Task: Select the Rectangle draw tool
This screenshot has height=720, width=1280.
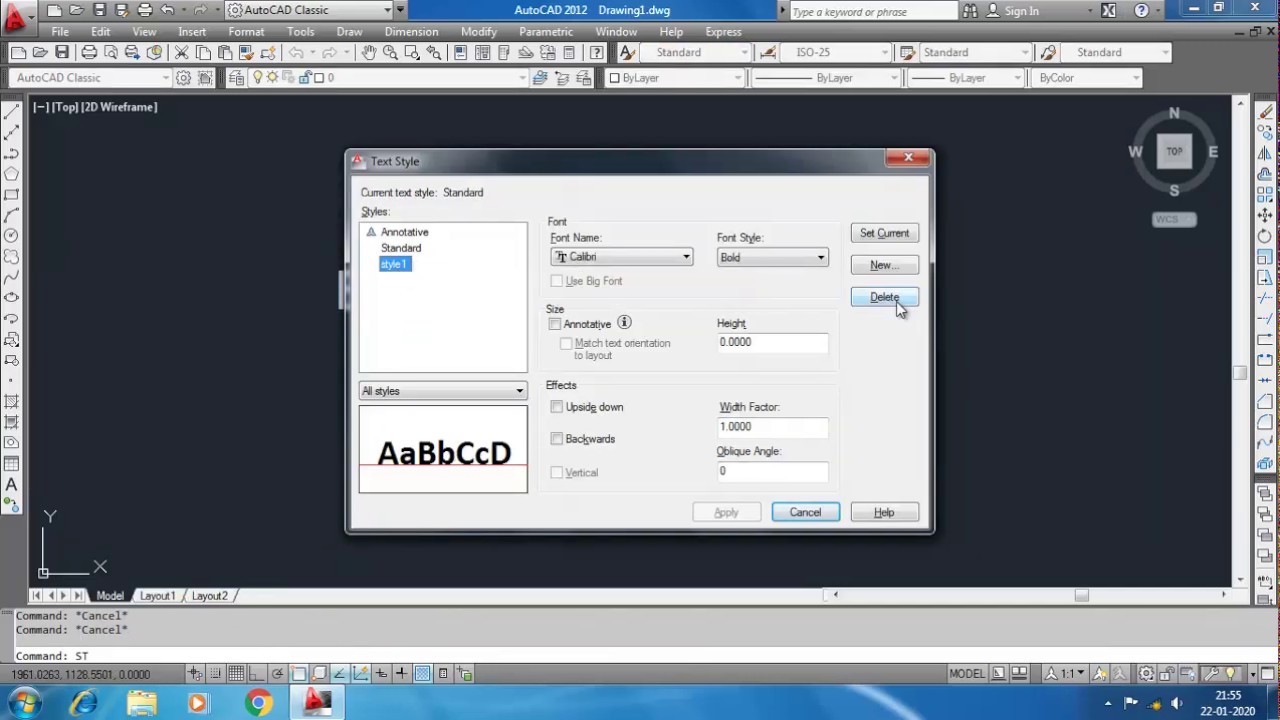Action: click(11, 195)
